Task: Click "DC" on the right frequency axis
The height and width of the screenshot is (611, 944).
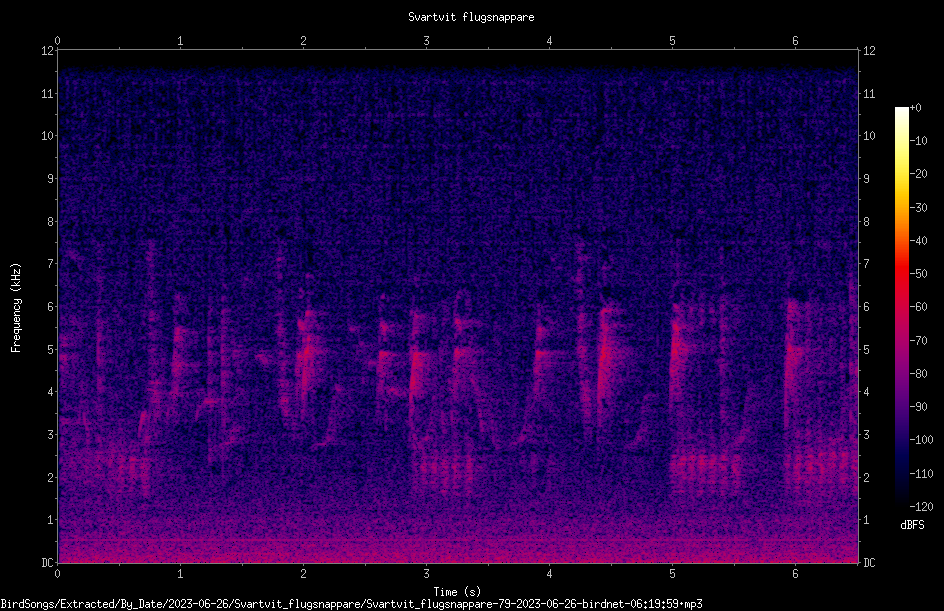Action: [x=869, y=563]
